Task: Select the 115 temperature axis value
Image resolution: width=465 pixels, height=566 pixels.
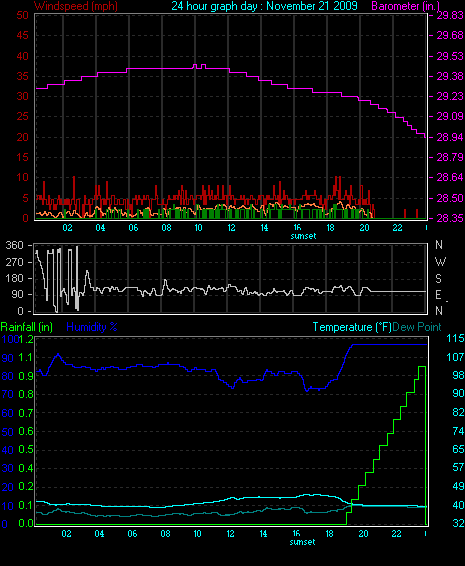Action: (455, 339)
